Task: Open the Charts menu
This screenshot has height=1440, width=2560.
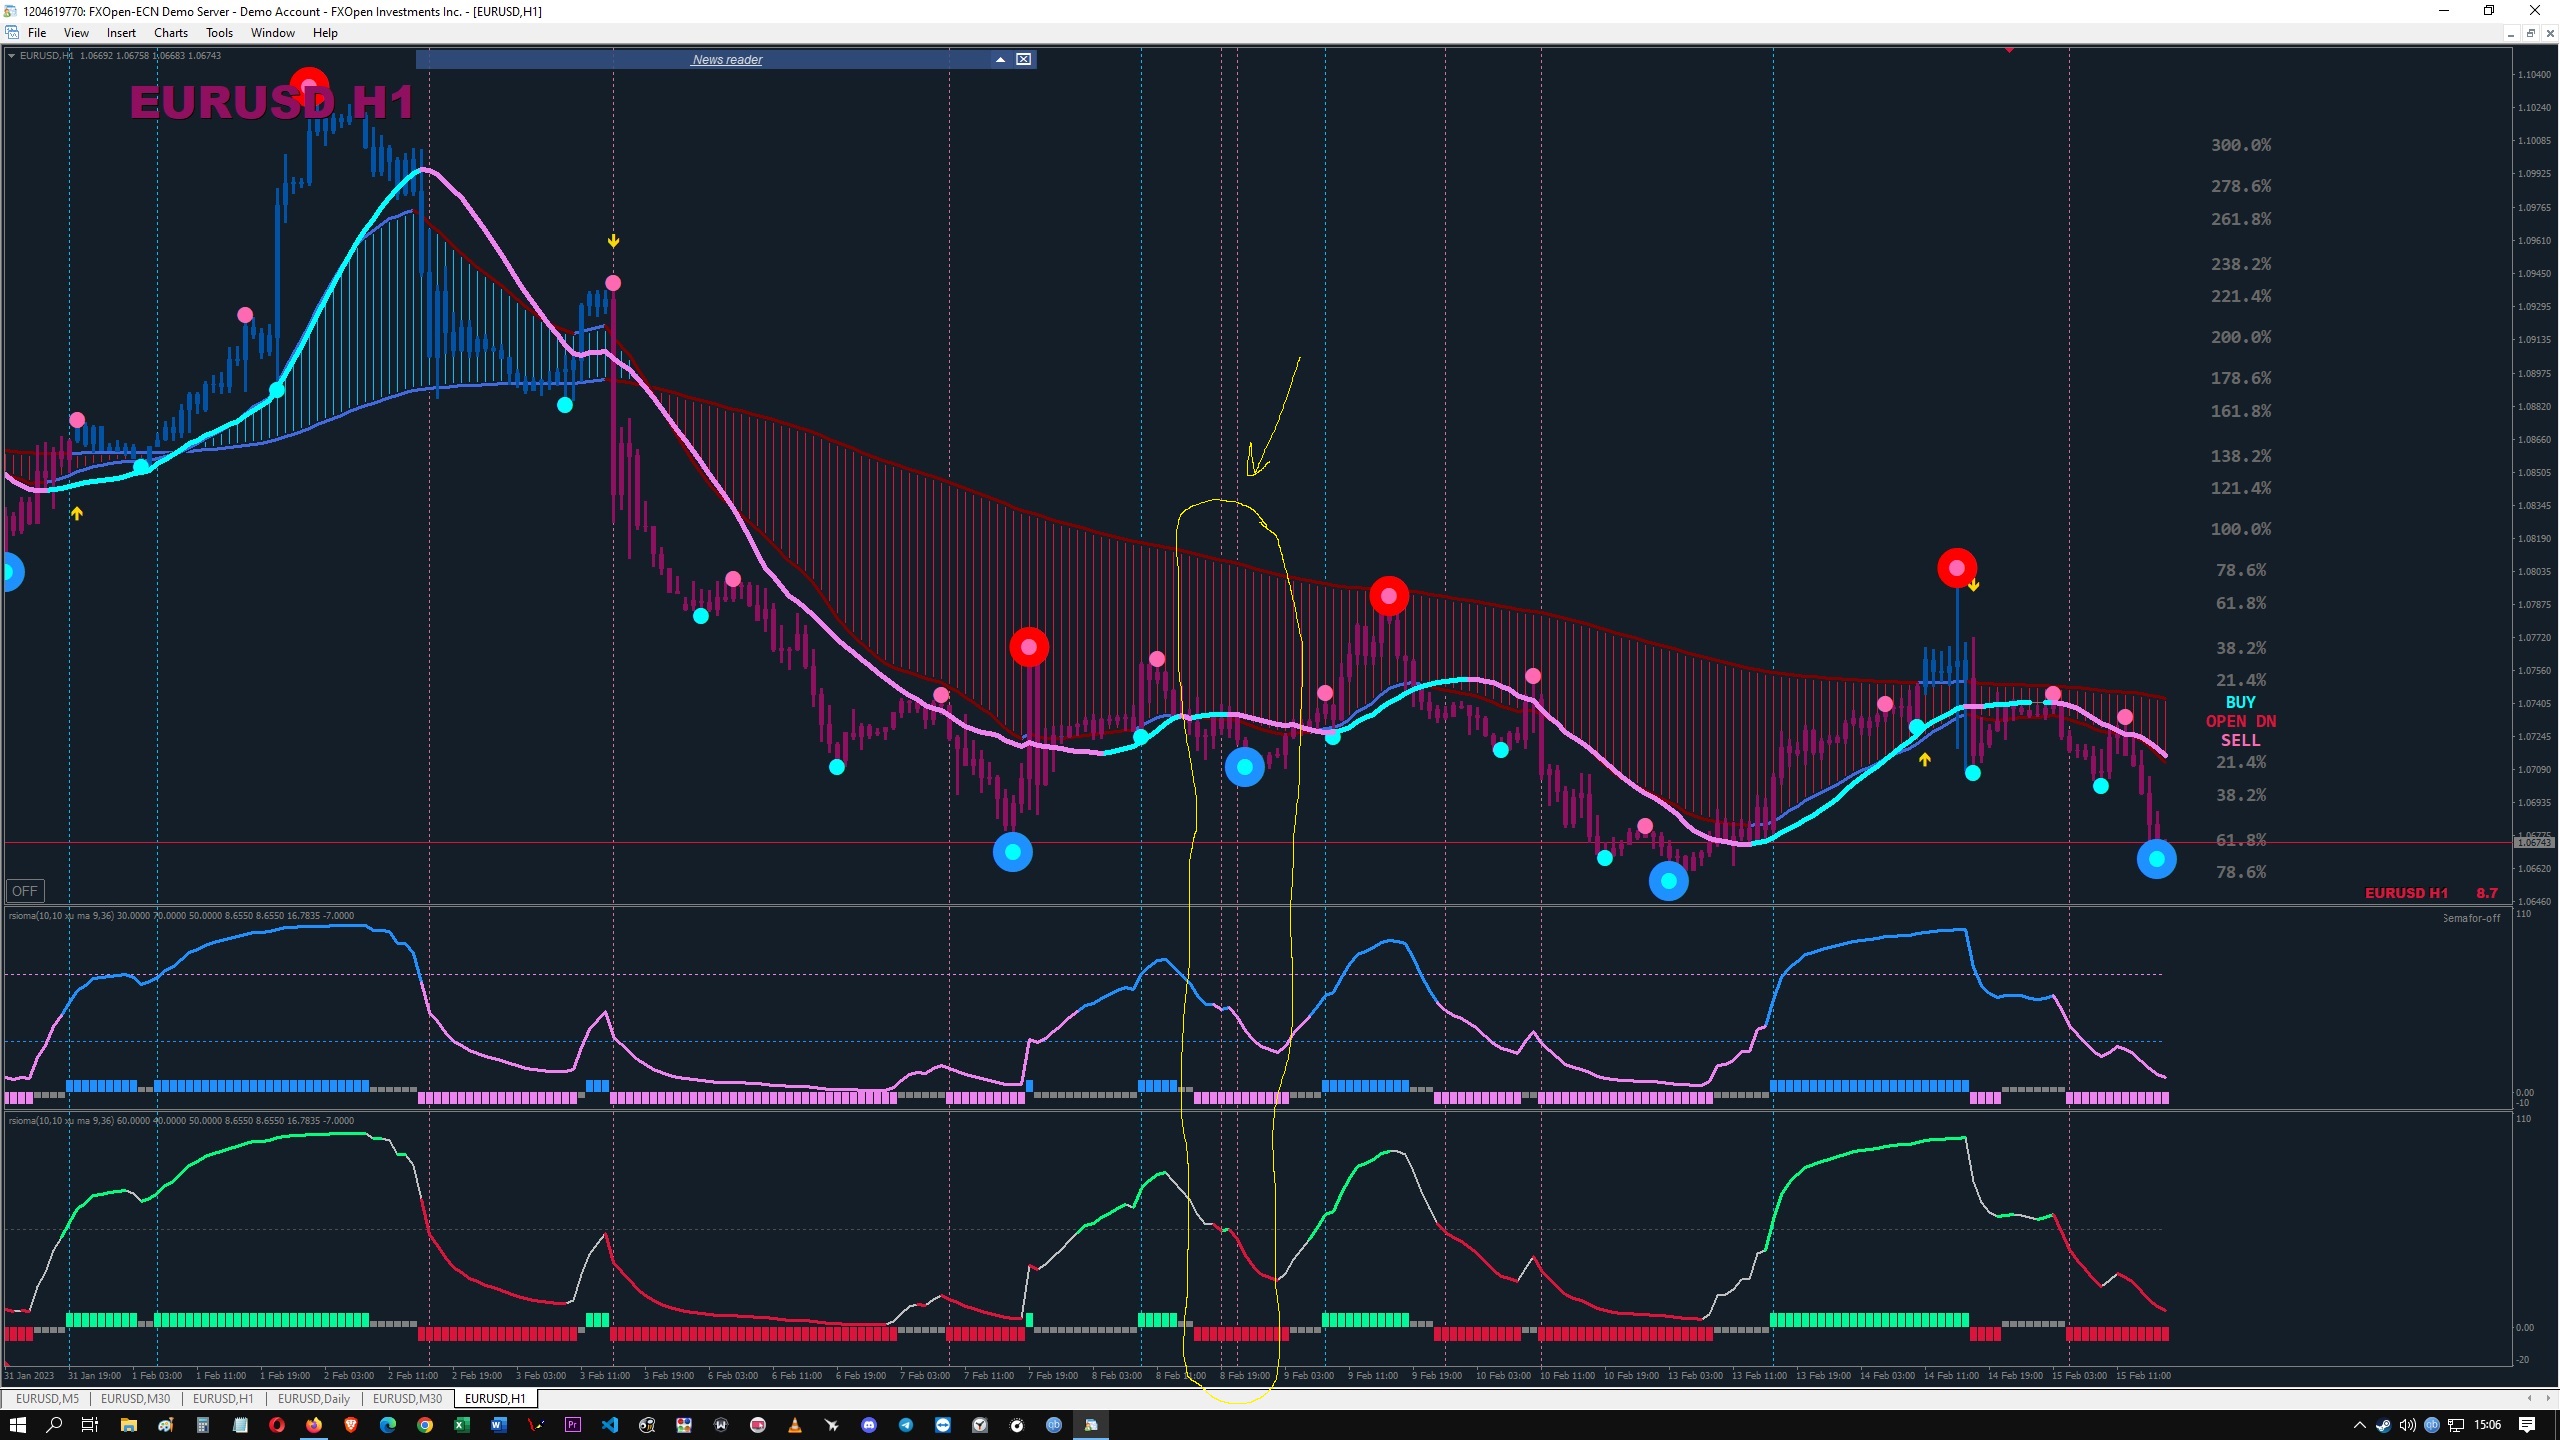Action: click(171, 33)
